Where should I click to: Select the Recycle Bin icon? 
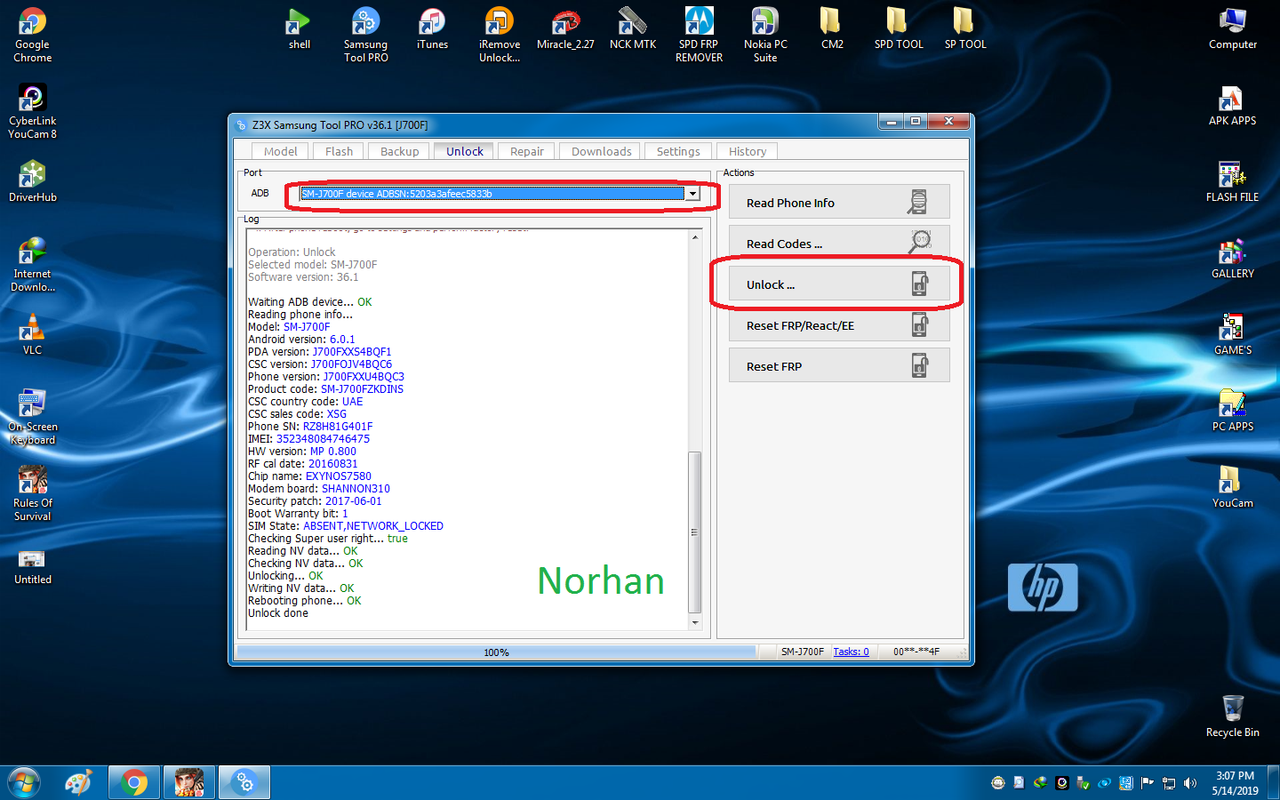click(x=1232, y=716)
